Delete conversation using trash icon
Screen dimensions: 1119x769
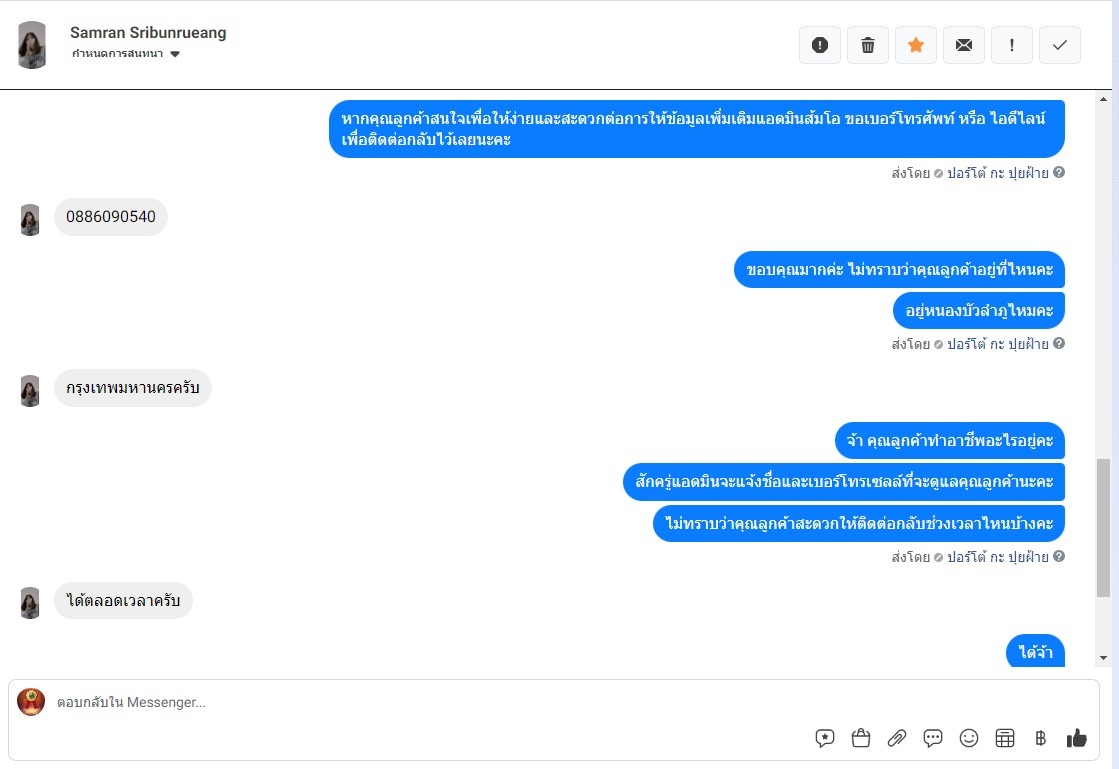[868, 45]
